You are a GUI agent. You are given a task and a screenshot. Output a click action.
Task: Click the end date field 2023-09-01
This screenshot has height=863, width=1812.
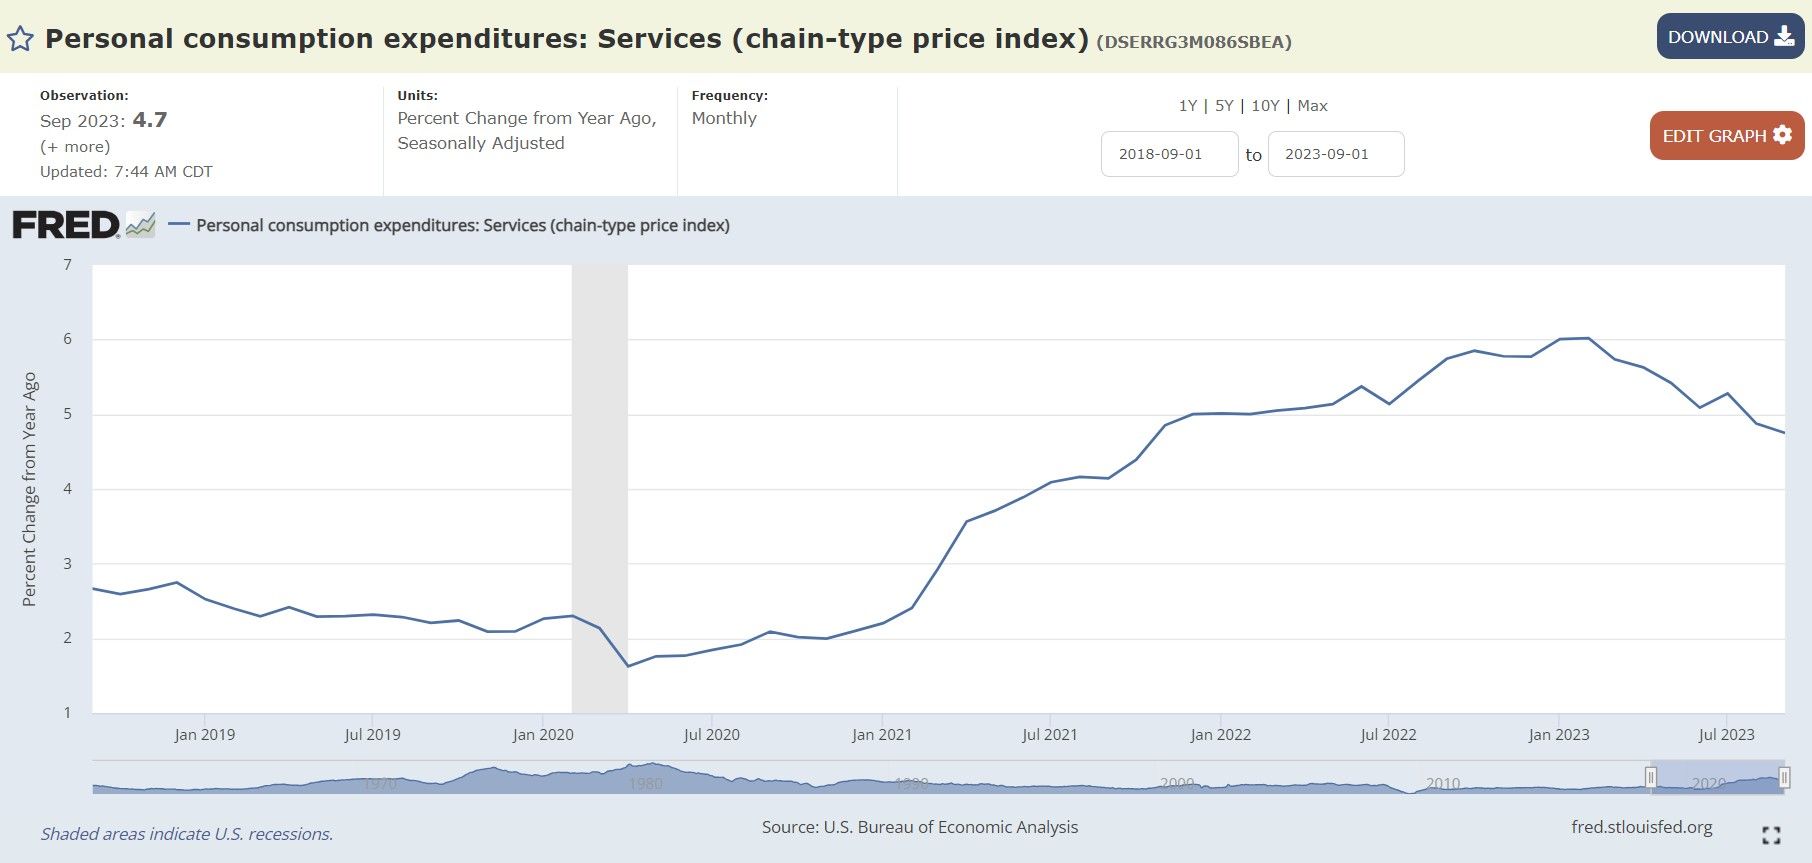pyautogui.click(x=1336, y=154)
